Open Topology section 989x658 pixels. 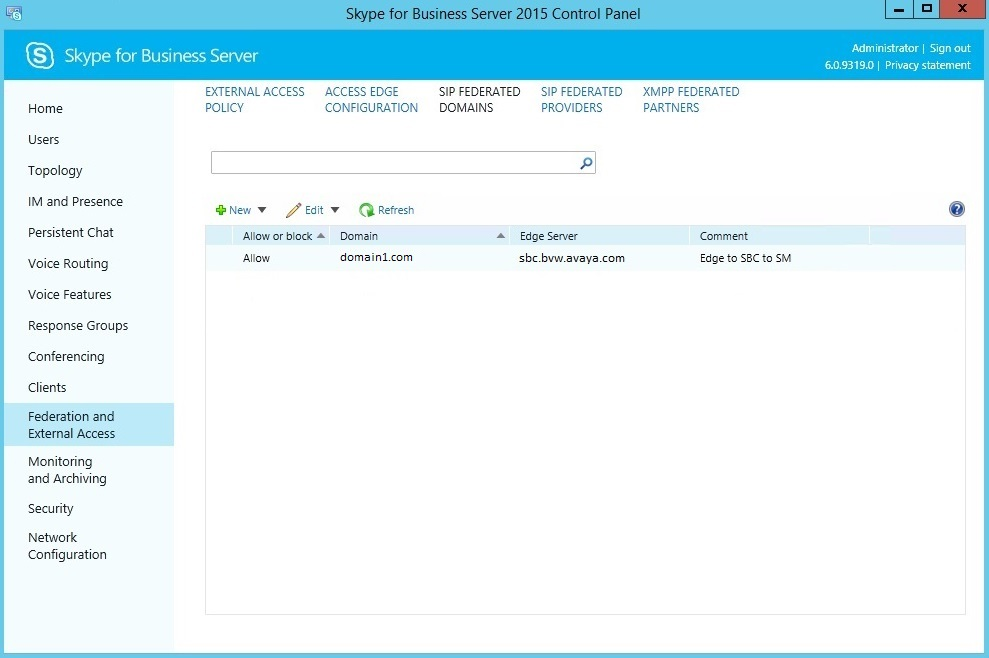(x=56, y=171)
